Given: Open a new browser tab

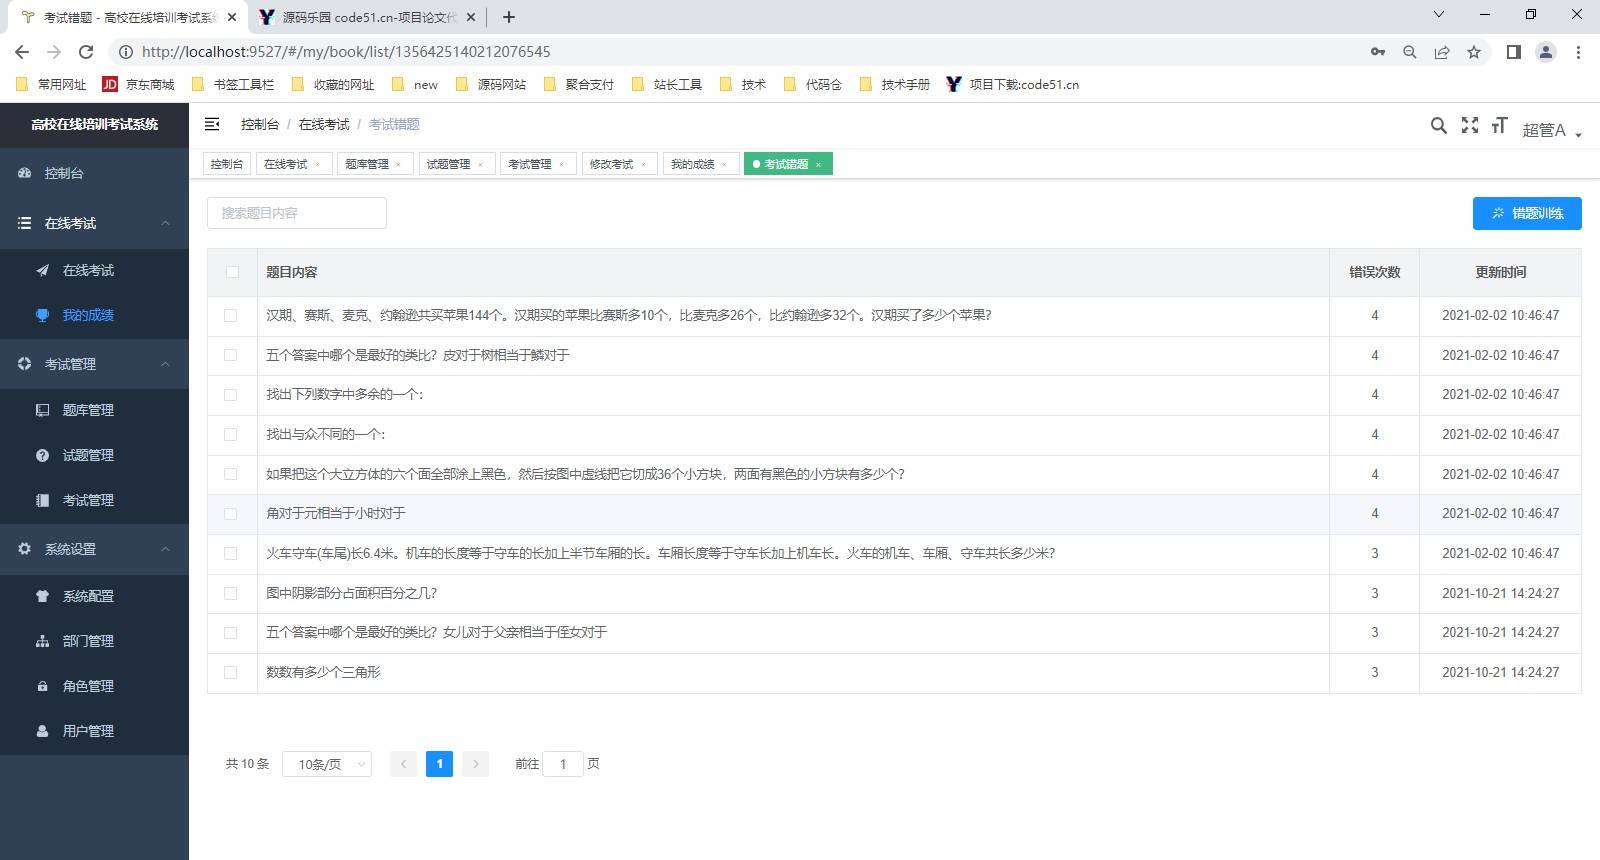Looking at the screenshot, I should click(509, 17).
